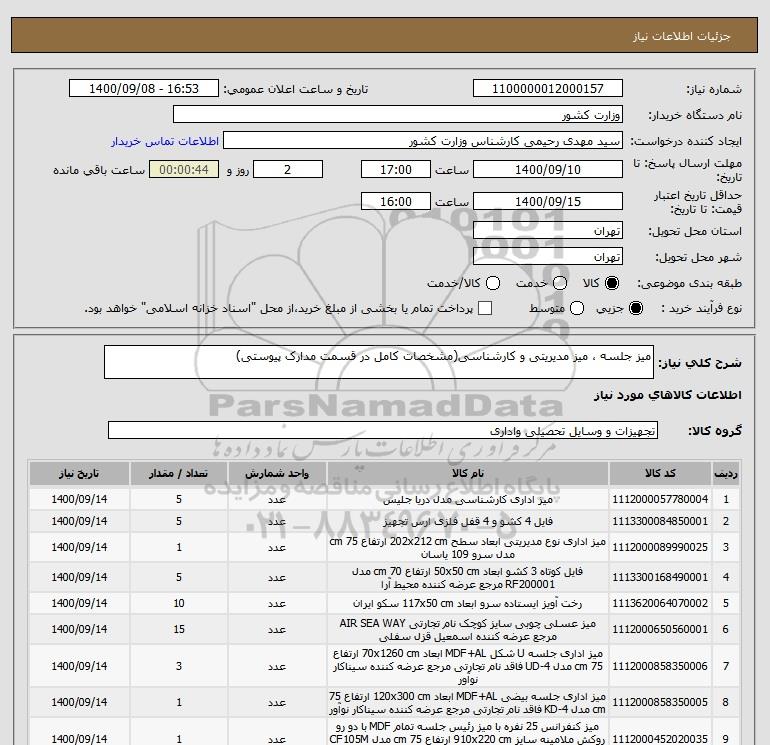Click the delivery city field تهران
Viewport: 770px width, 745px height.
click(x=548, y=256)
